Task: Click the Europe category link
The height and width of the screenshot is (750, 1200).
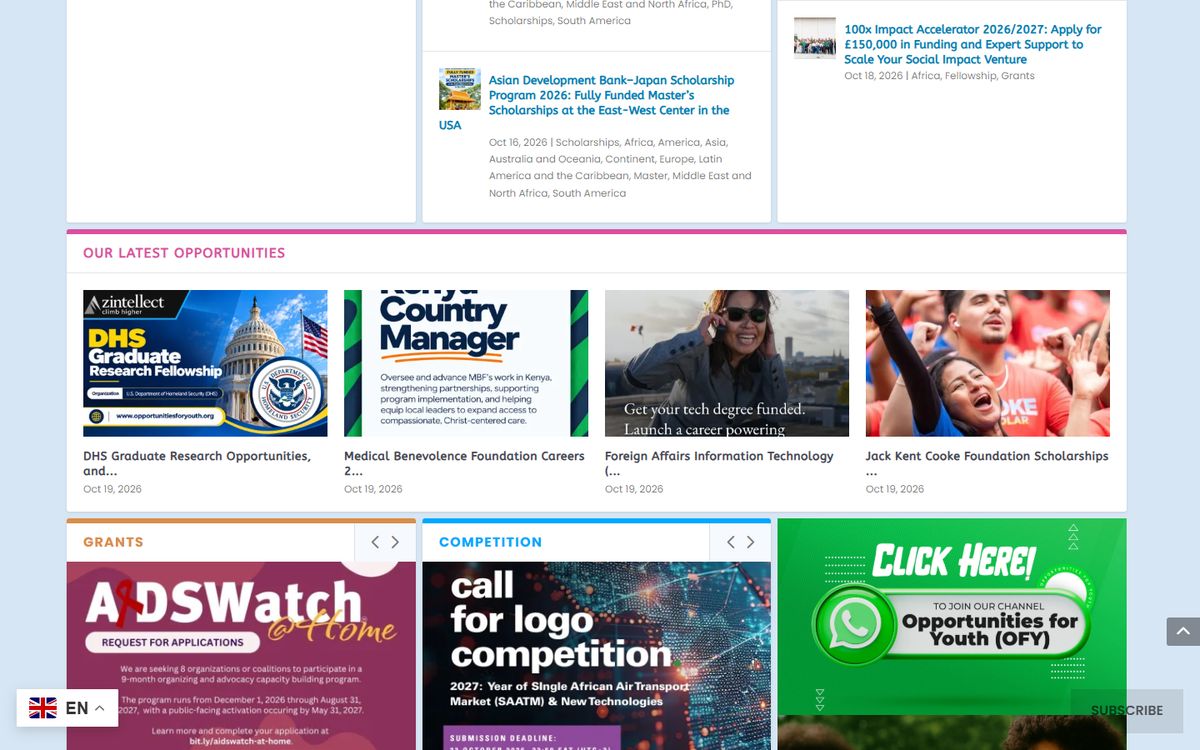Action: 676,159
